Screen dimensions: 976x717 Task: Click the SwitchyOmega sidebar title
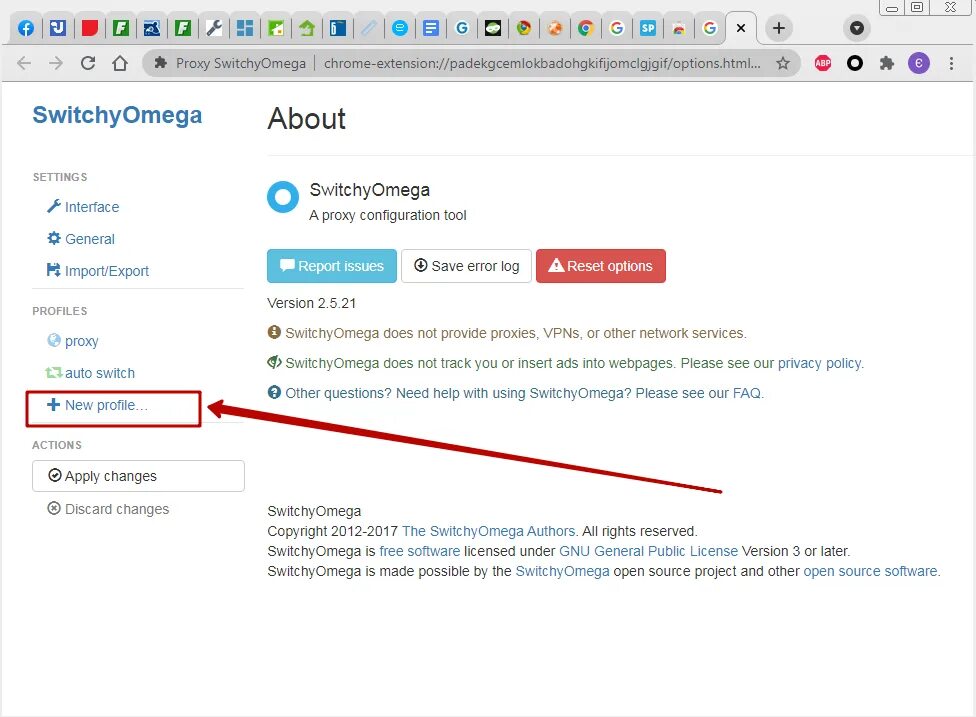point(117,115)
